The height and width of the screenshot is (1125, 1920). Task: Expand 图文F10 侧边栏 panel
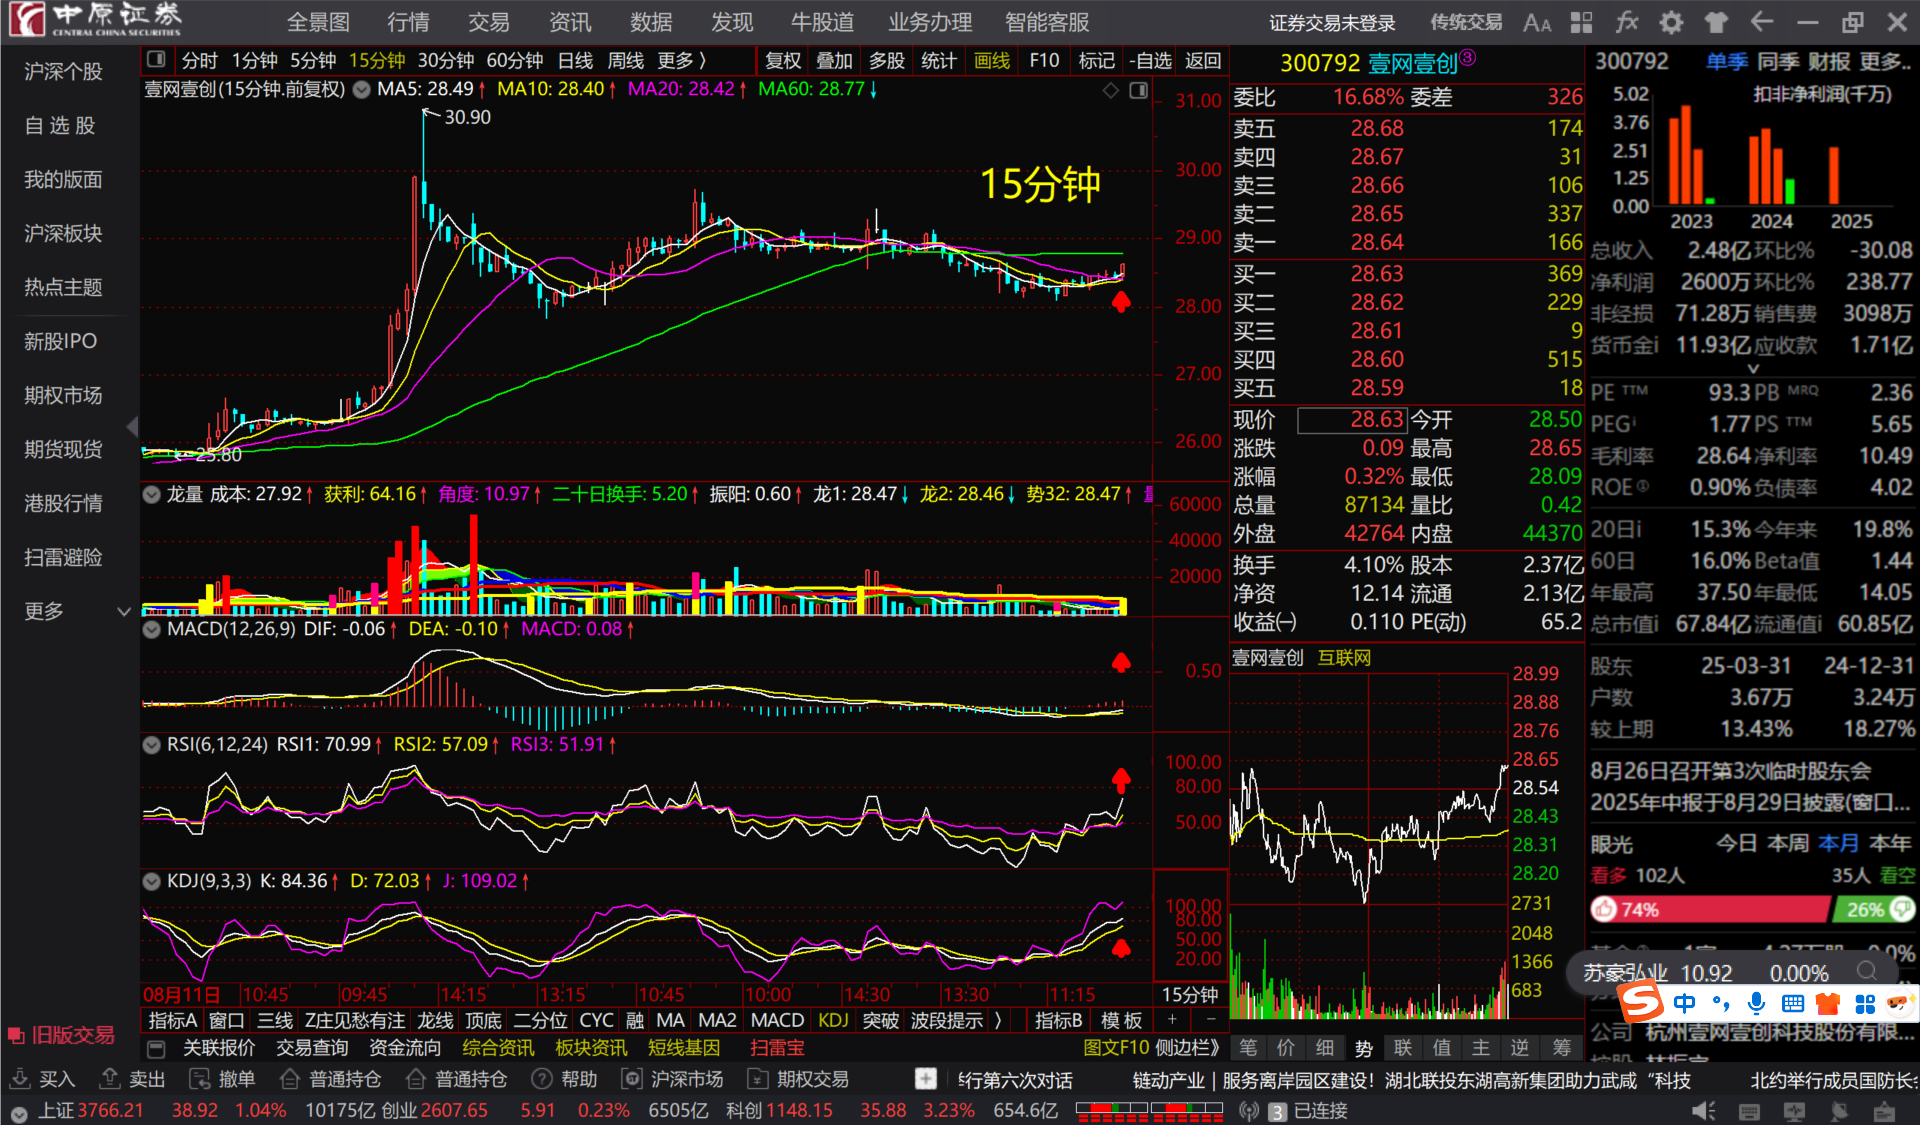1151,1048
